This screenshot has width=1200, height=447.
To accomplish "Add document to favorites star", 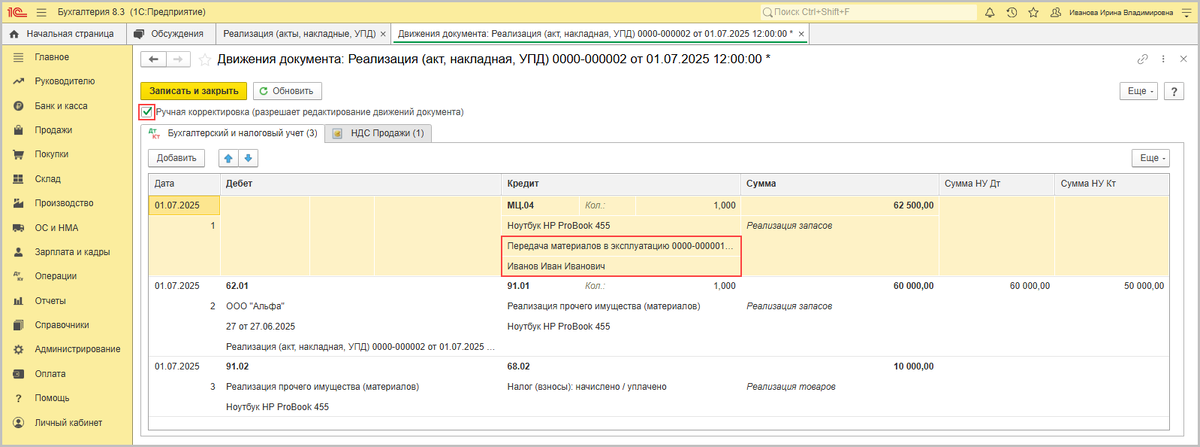I will (x=205, y=59).
